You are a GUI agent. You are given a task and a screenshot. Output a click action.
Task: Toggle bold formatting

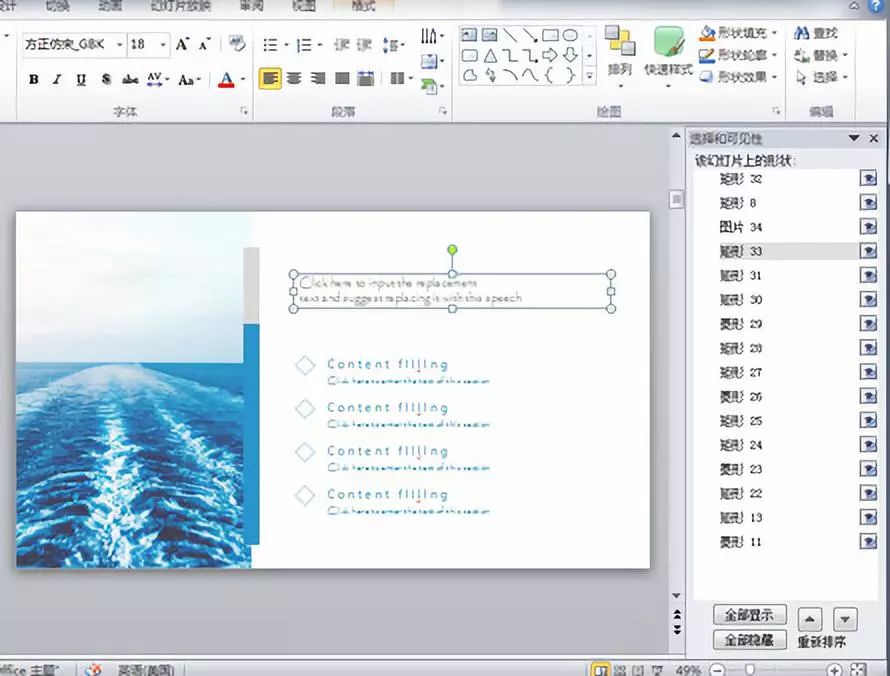pos(33,79)
